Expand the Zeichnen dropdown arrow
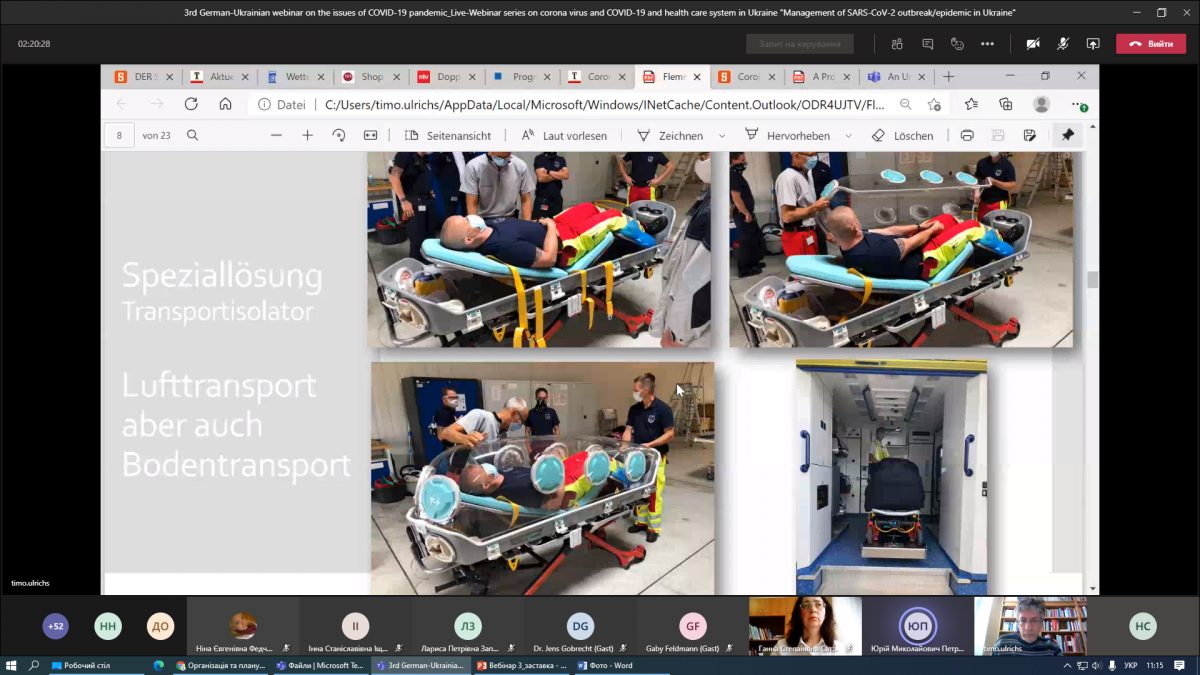 click(x=722, y=136)
